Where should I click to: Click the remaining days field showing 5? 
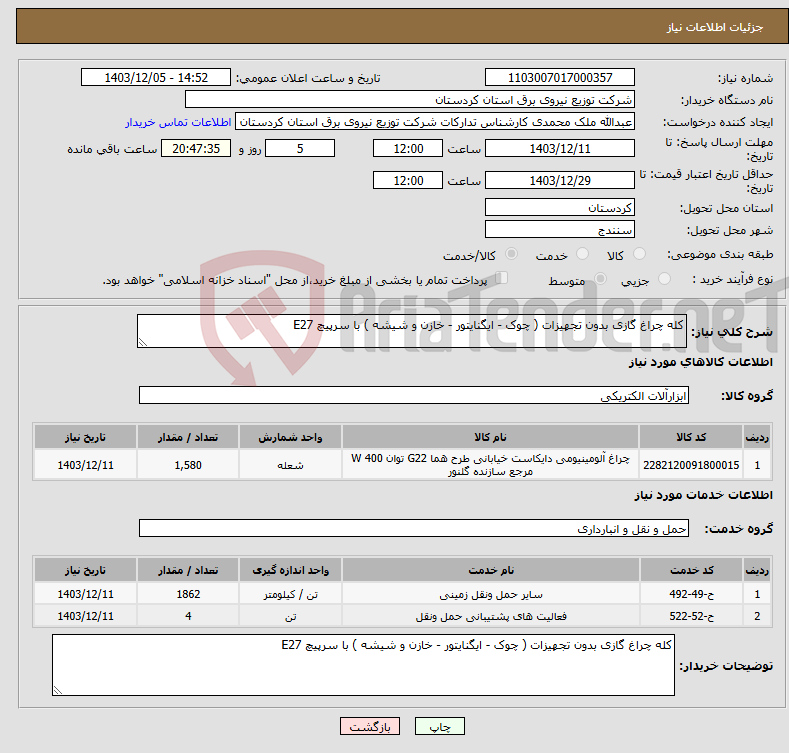pyautogui.click(x=300, y=148)
